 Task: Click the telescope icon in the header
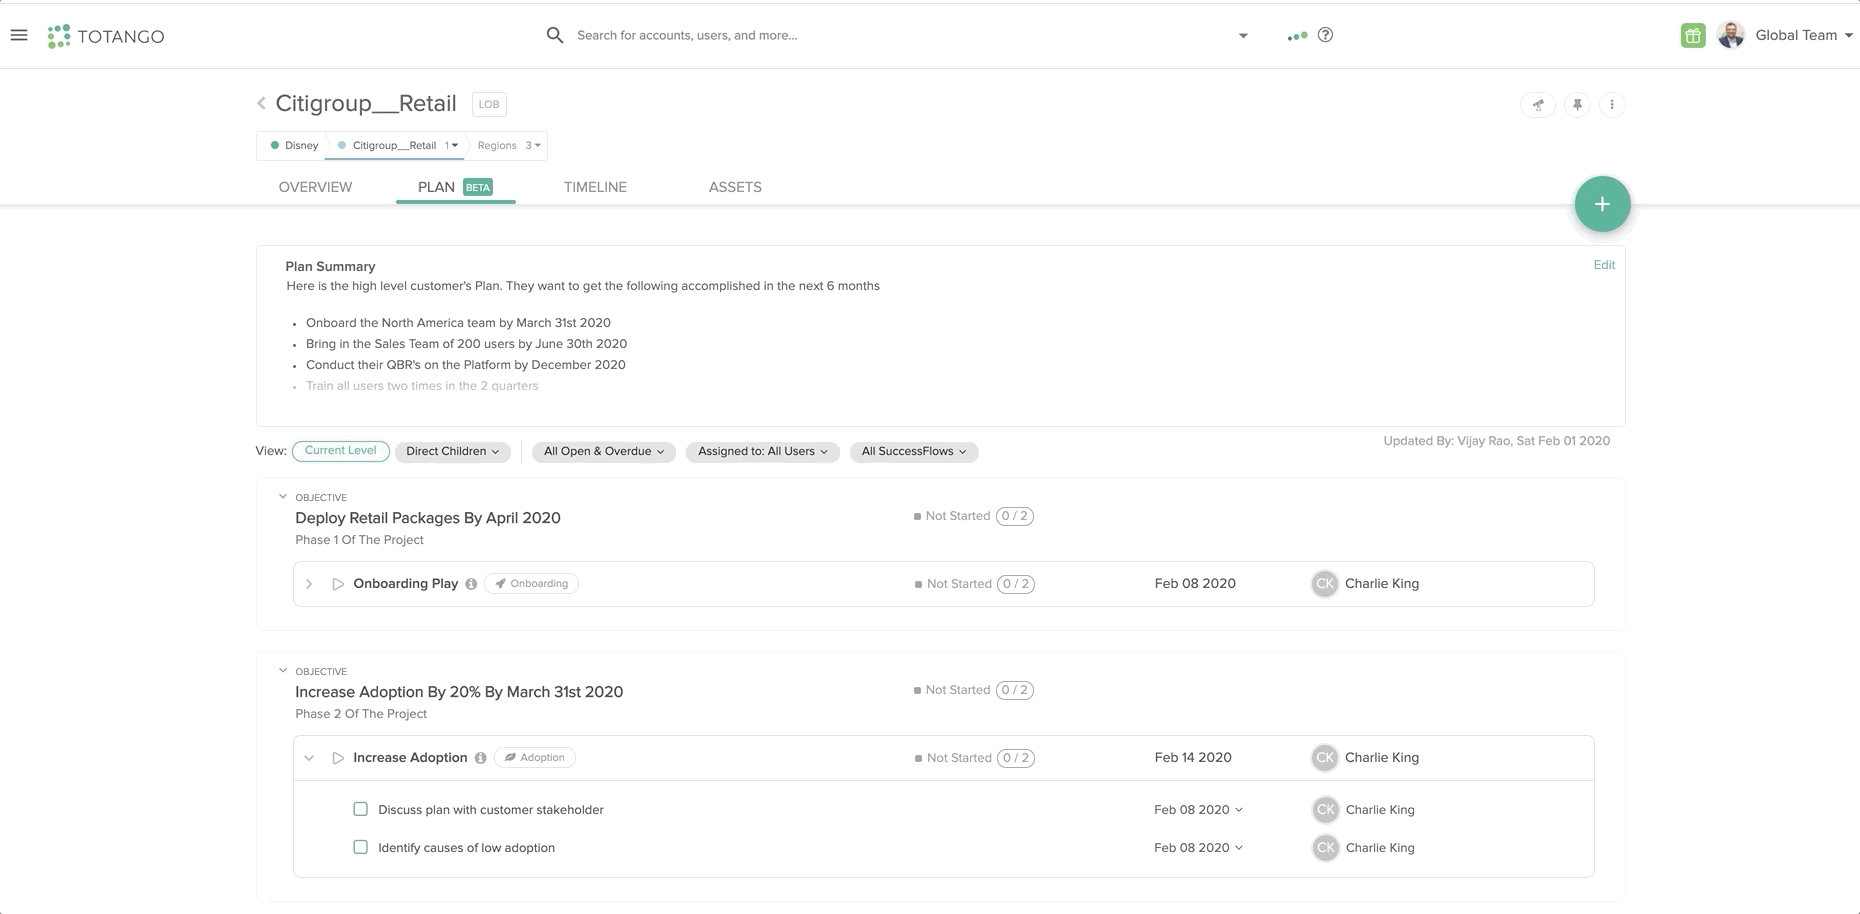click(1538, 104)
